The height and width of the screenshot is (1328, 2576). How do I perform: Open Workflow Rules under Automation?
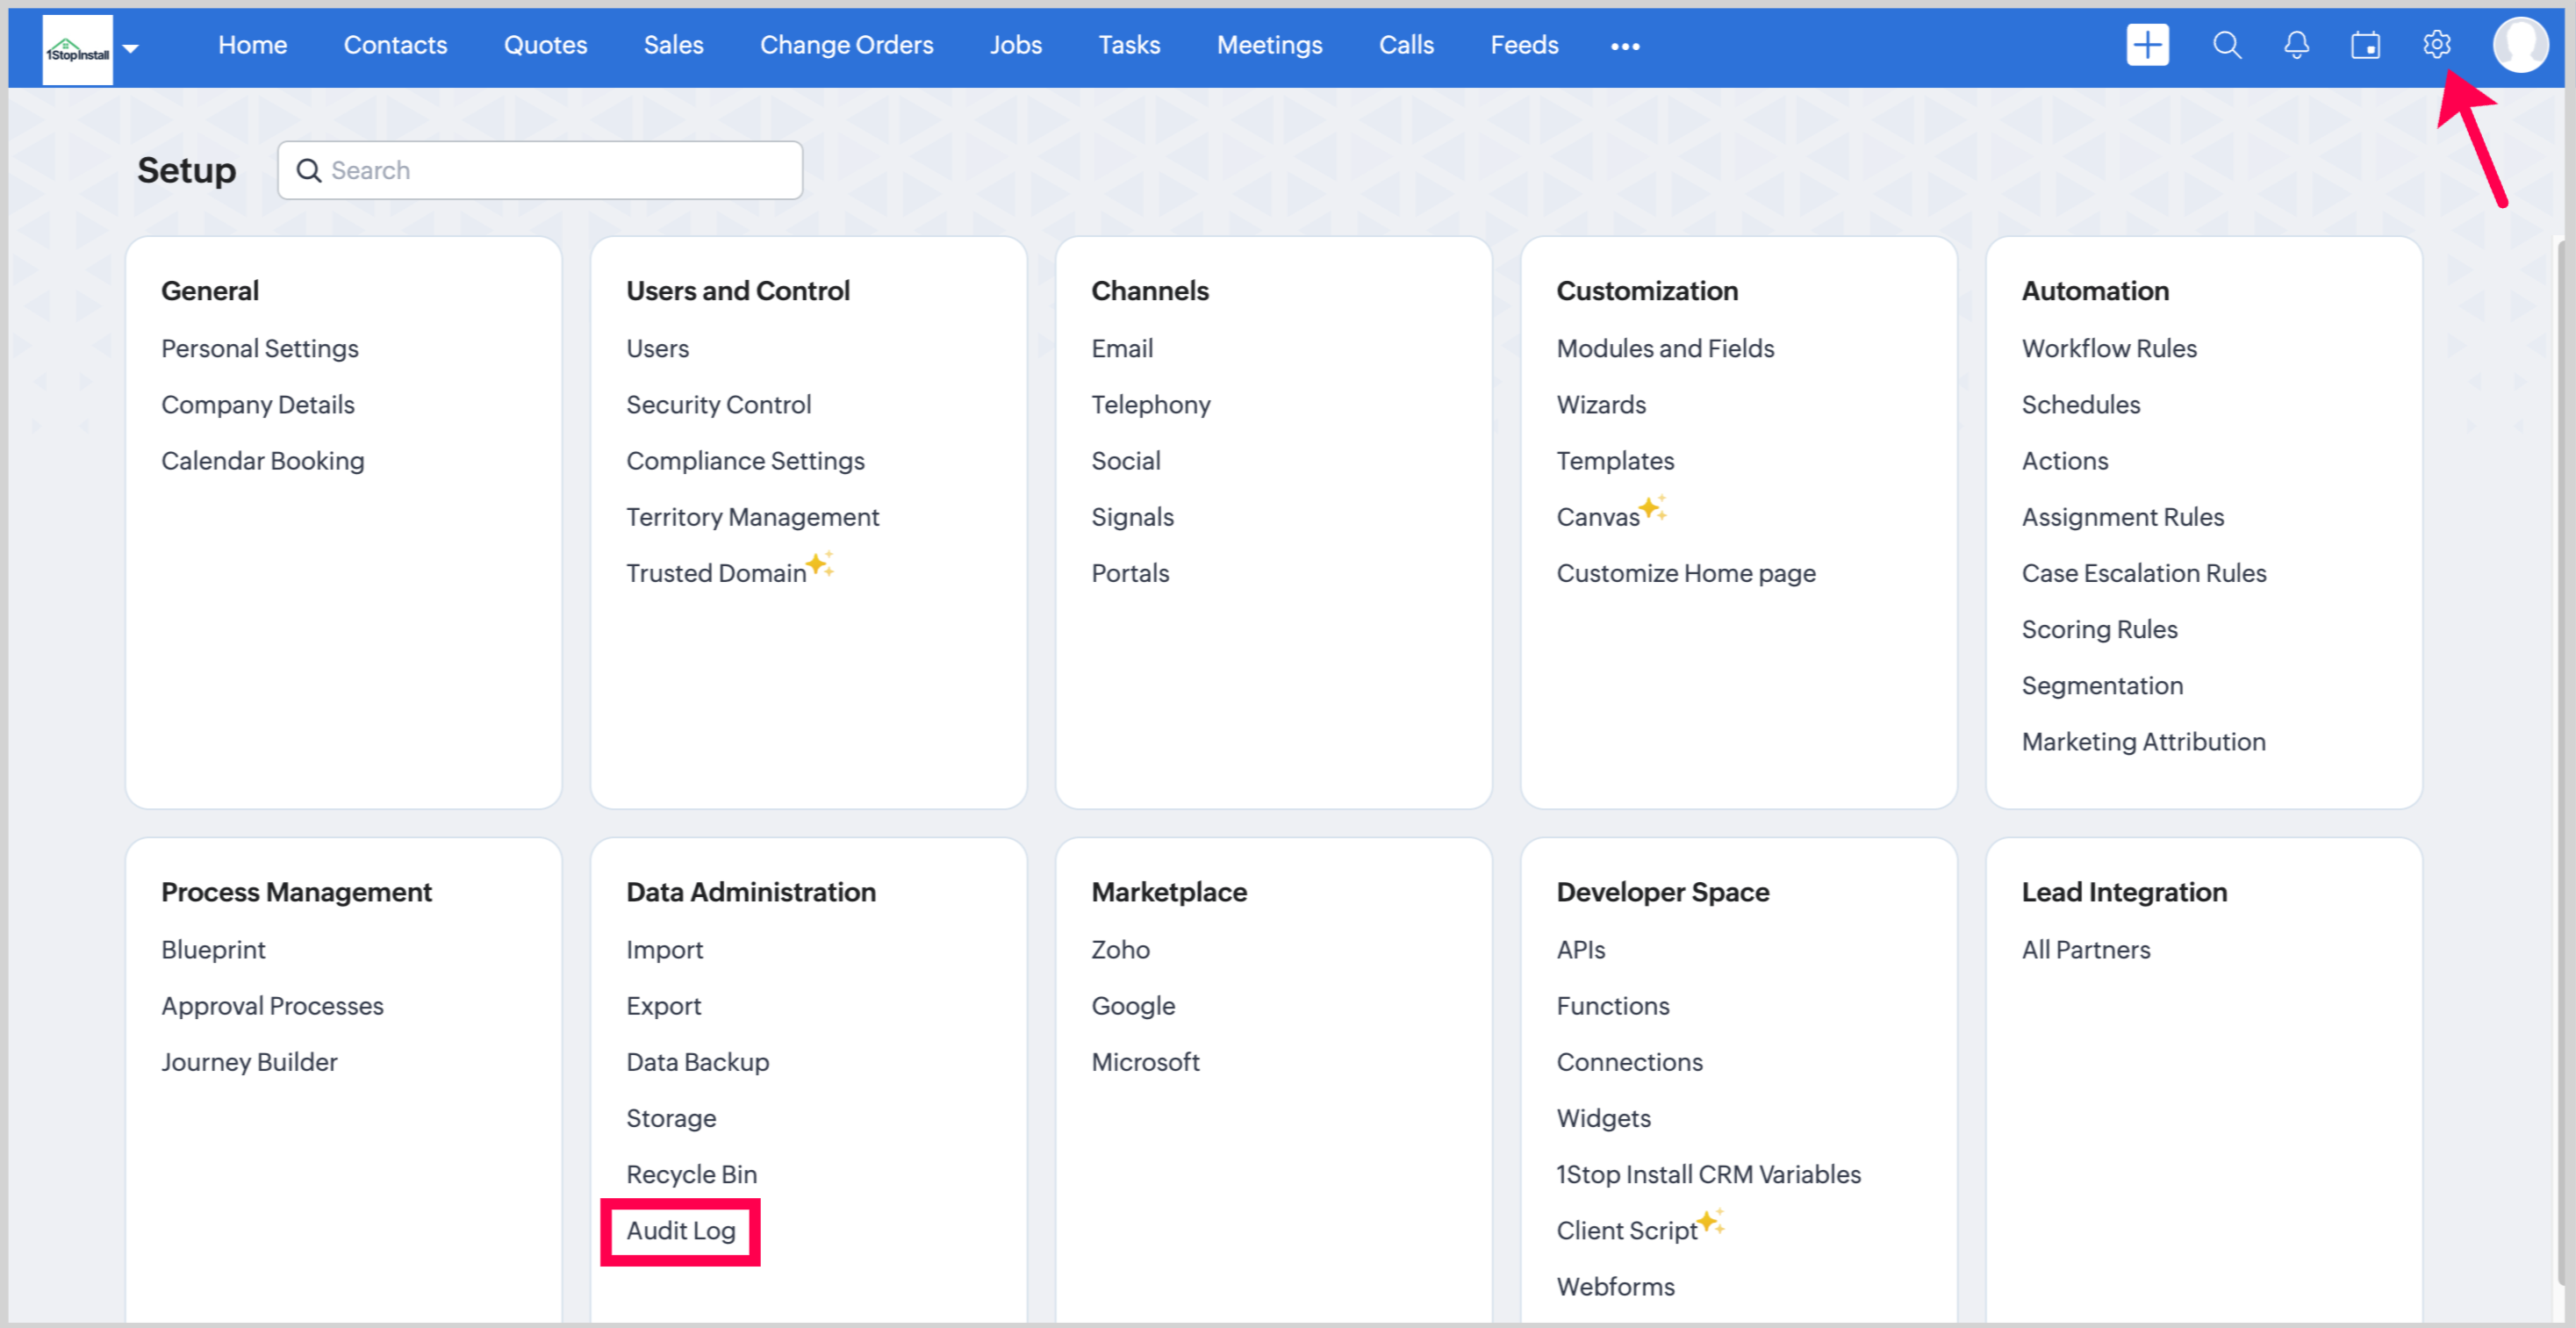point(2108,348)
